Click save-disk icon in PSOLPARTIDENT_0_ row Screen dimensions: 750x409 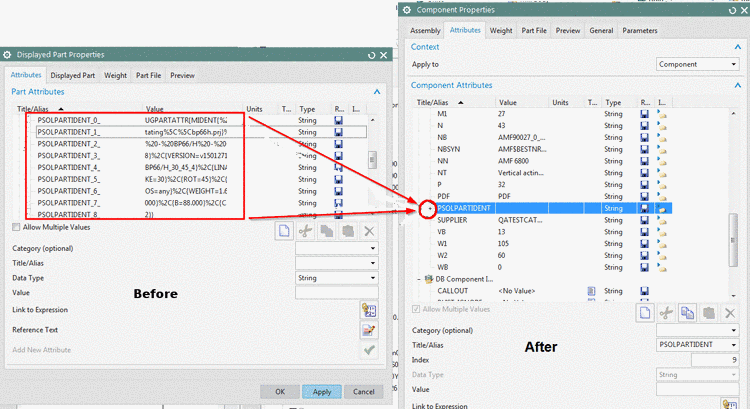(339, 121)
